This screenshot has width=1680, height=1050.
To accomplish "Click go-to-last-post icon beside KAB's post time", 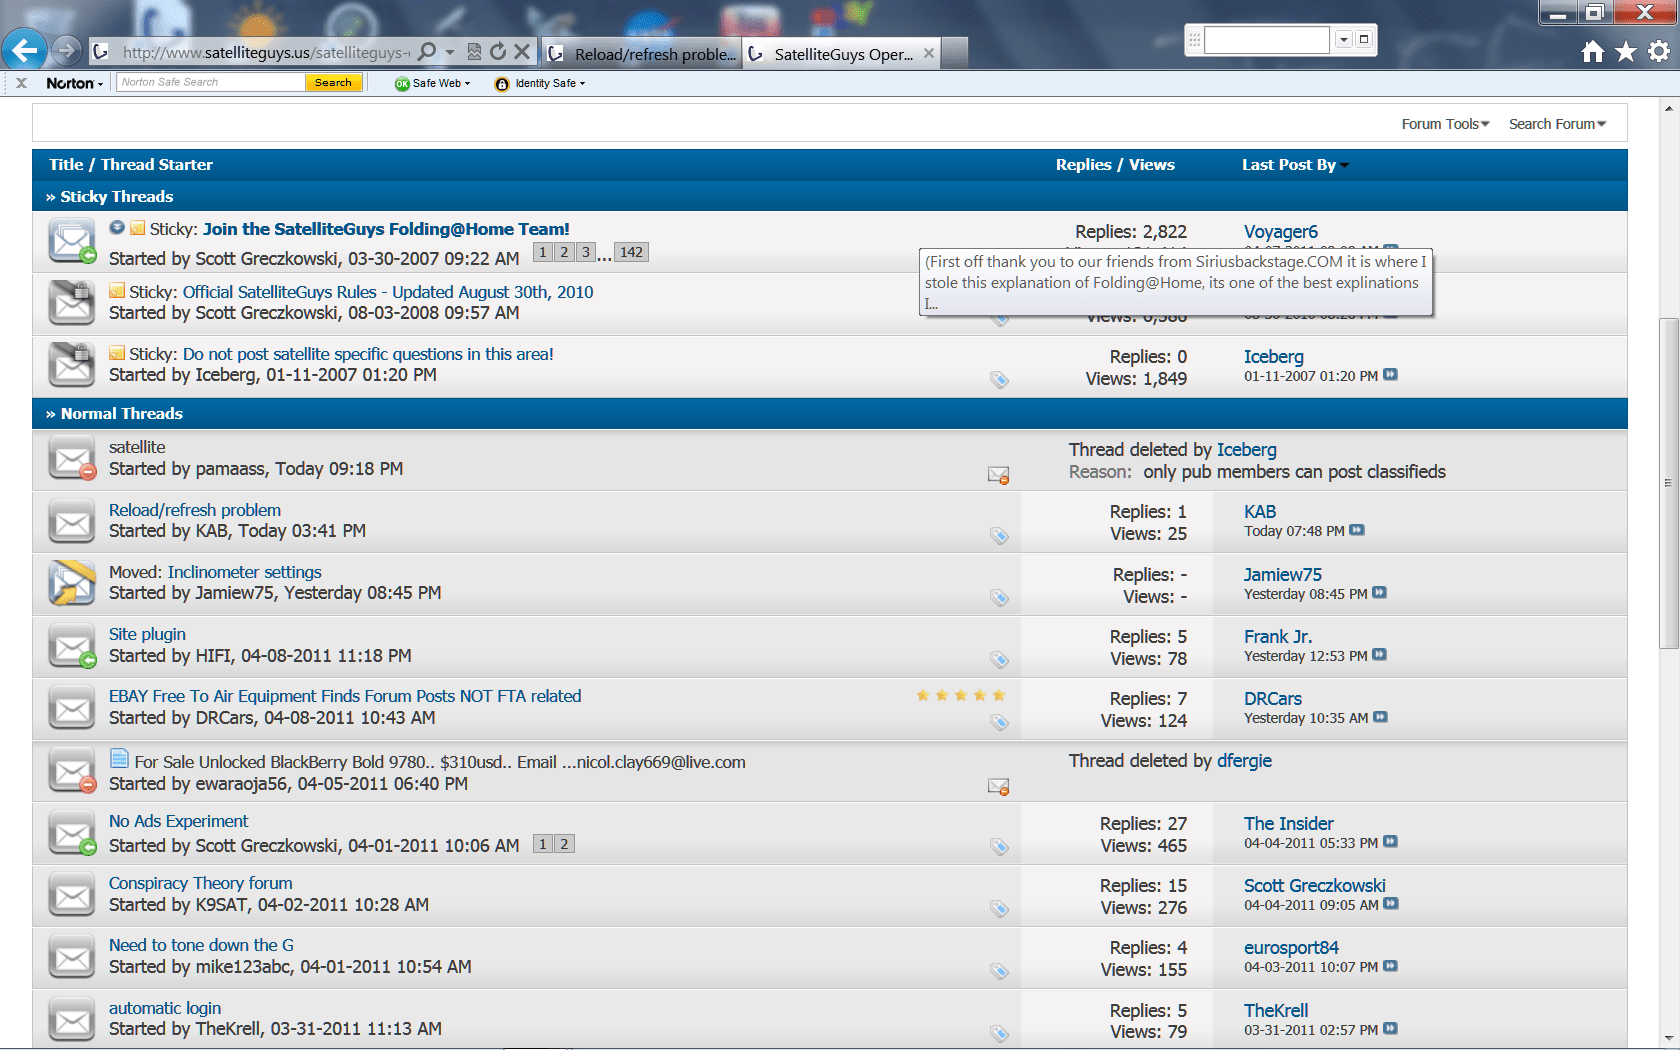I will 1357,530.
